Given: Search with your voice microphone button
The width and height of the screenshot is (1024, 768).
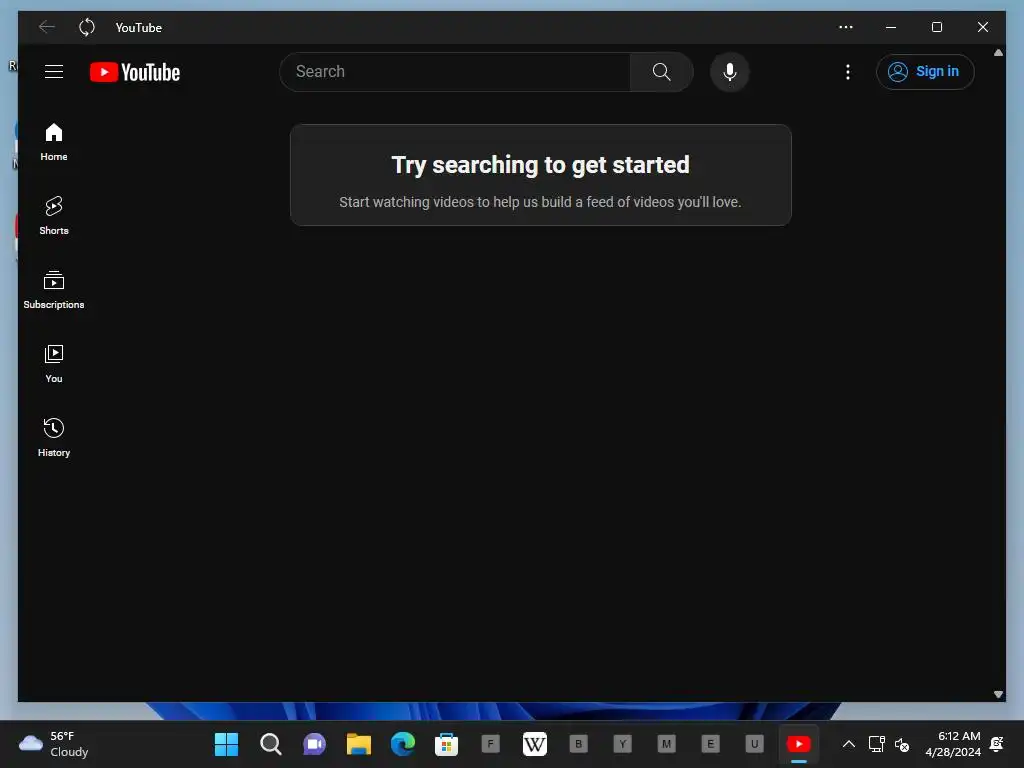Looking at the screenshot, I should pos(729,72).
